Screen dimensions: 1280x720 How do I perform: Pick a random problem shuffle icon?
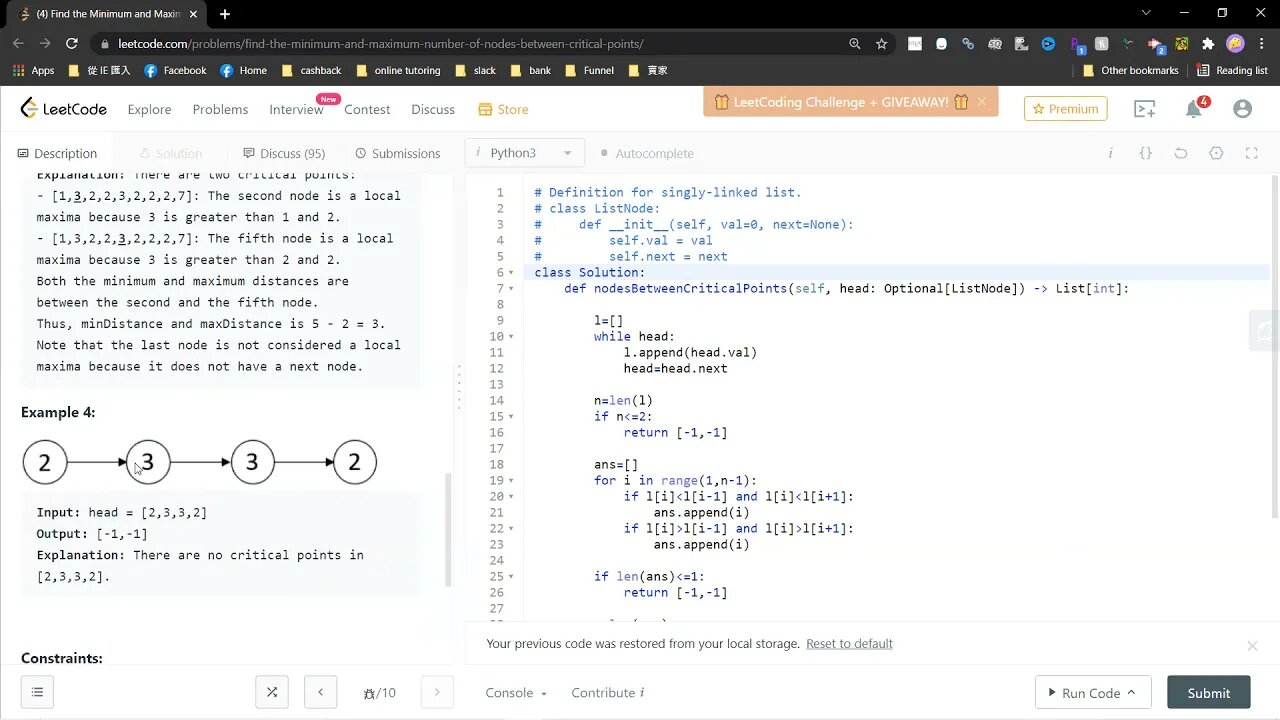271,692
